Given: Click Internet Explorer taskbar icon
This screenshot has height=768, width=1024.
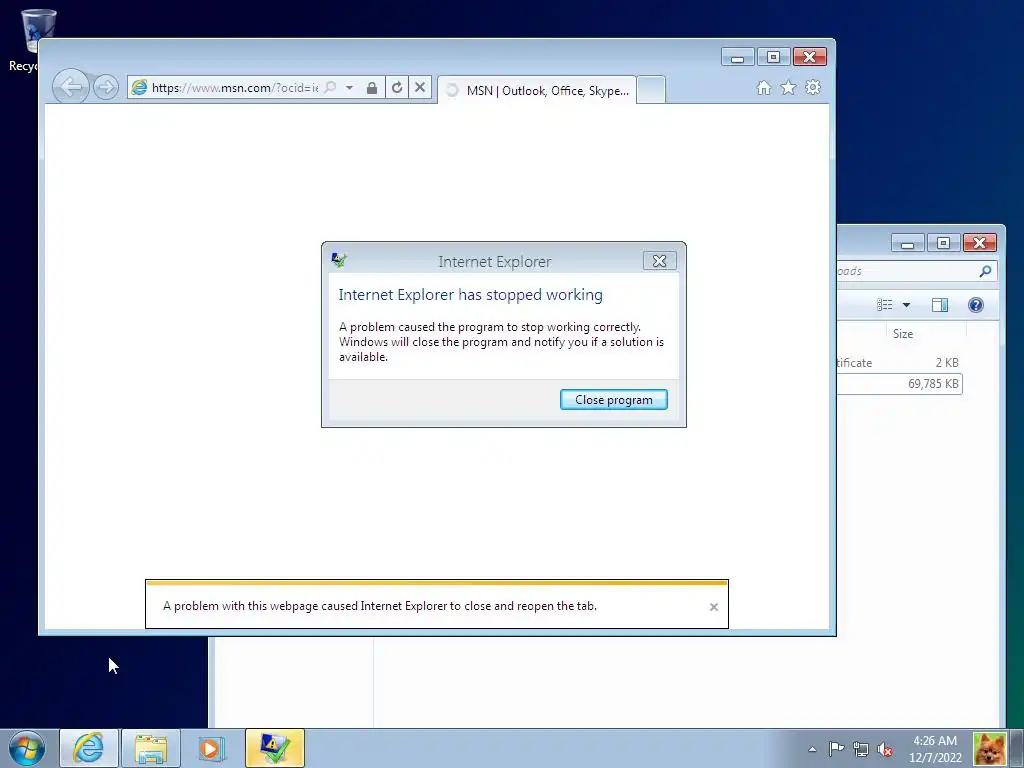Looking at the screenshot, I should coord(89,748).
